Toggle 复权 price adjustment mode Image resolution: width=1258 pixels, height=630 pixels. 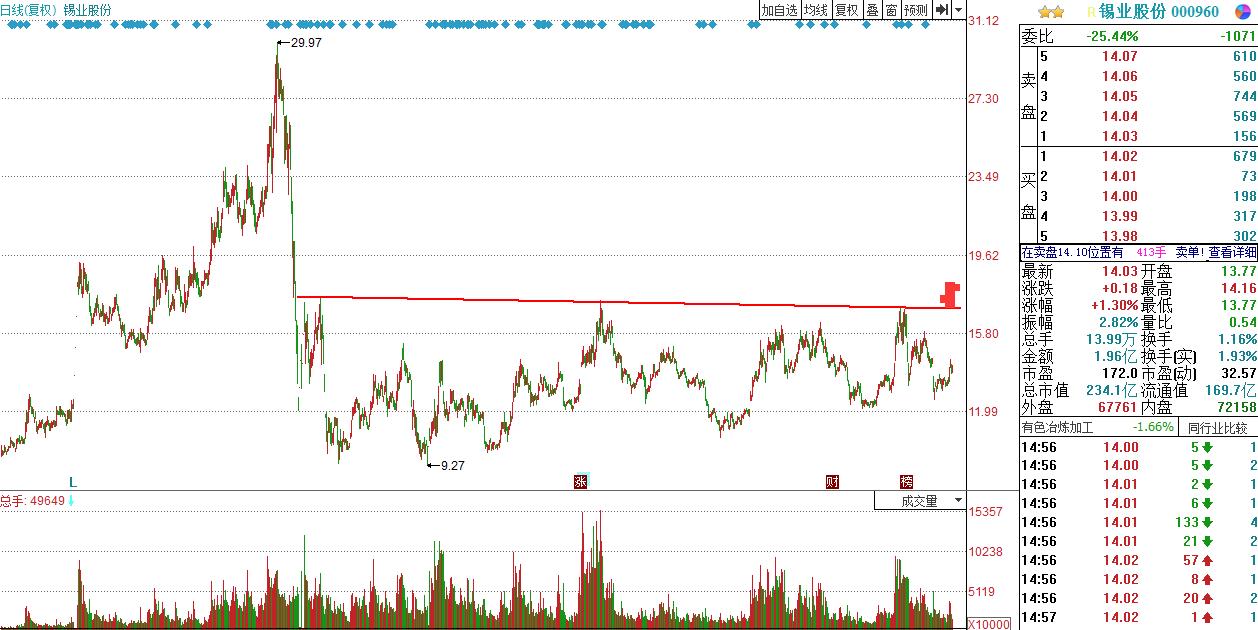tap(847, 10)
